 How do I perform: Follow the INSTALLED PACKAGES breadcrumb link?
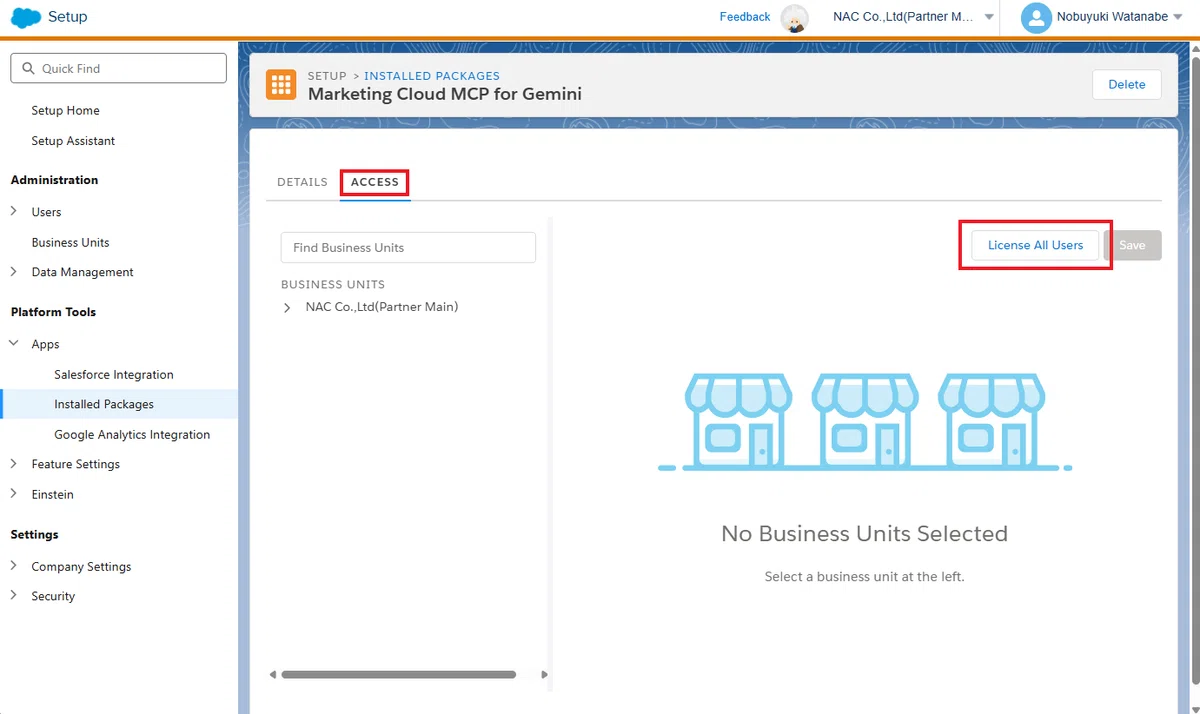(432, 76)
